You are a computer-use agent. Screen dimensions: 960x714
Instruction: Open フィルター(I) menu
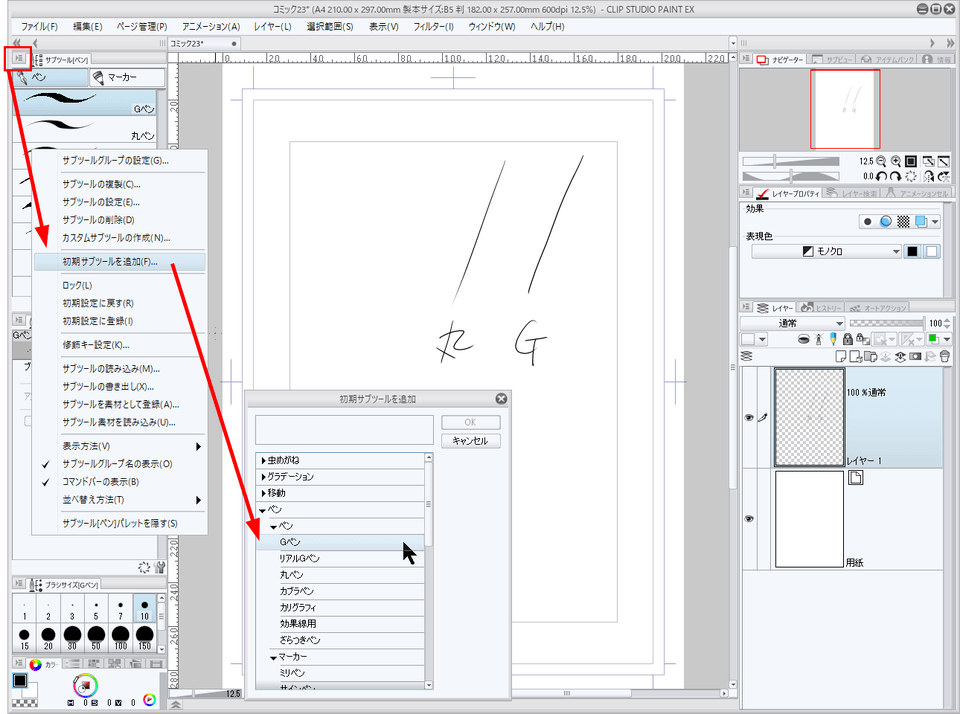point(433,27)
